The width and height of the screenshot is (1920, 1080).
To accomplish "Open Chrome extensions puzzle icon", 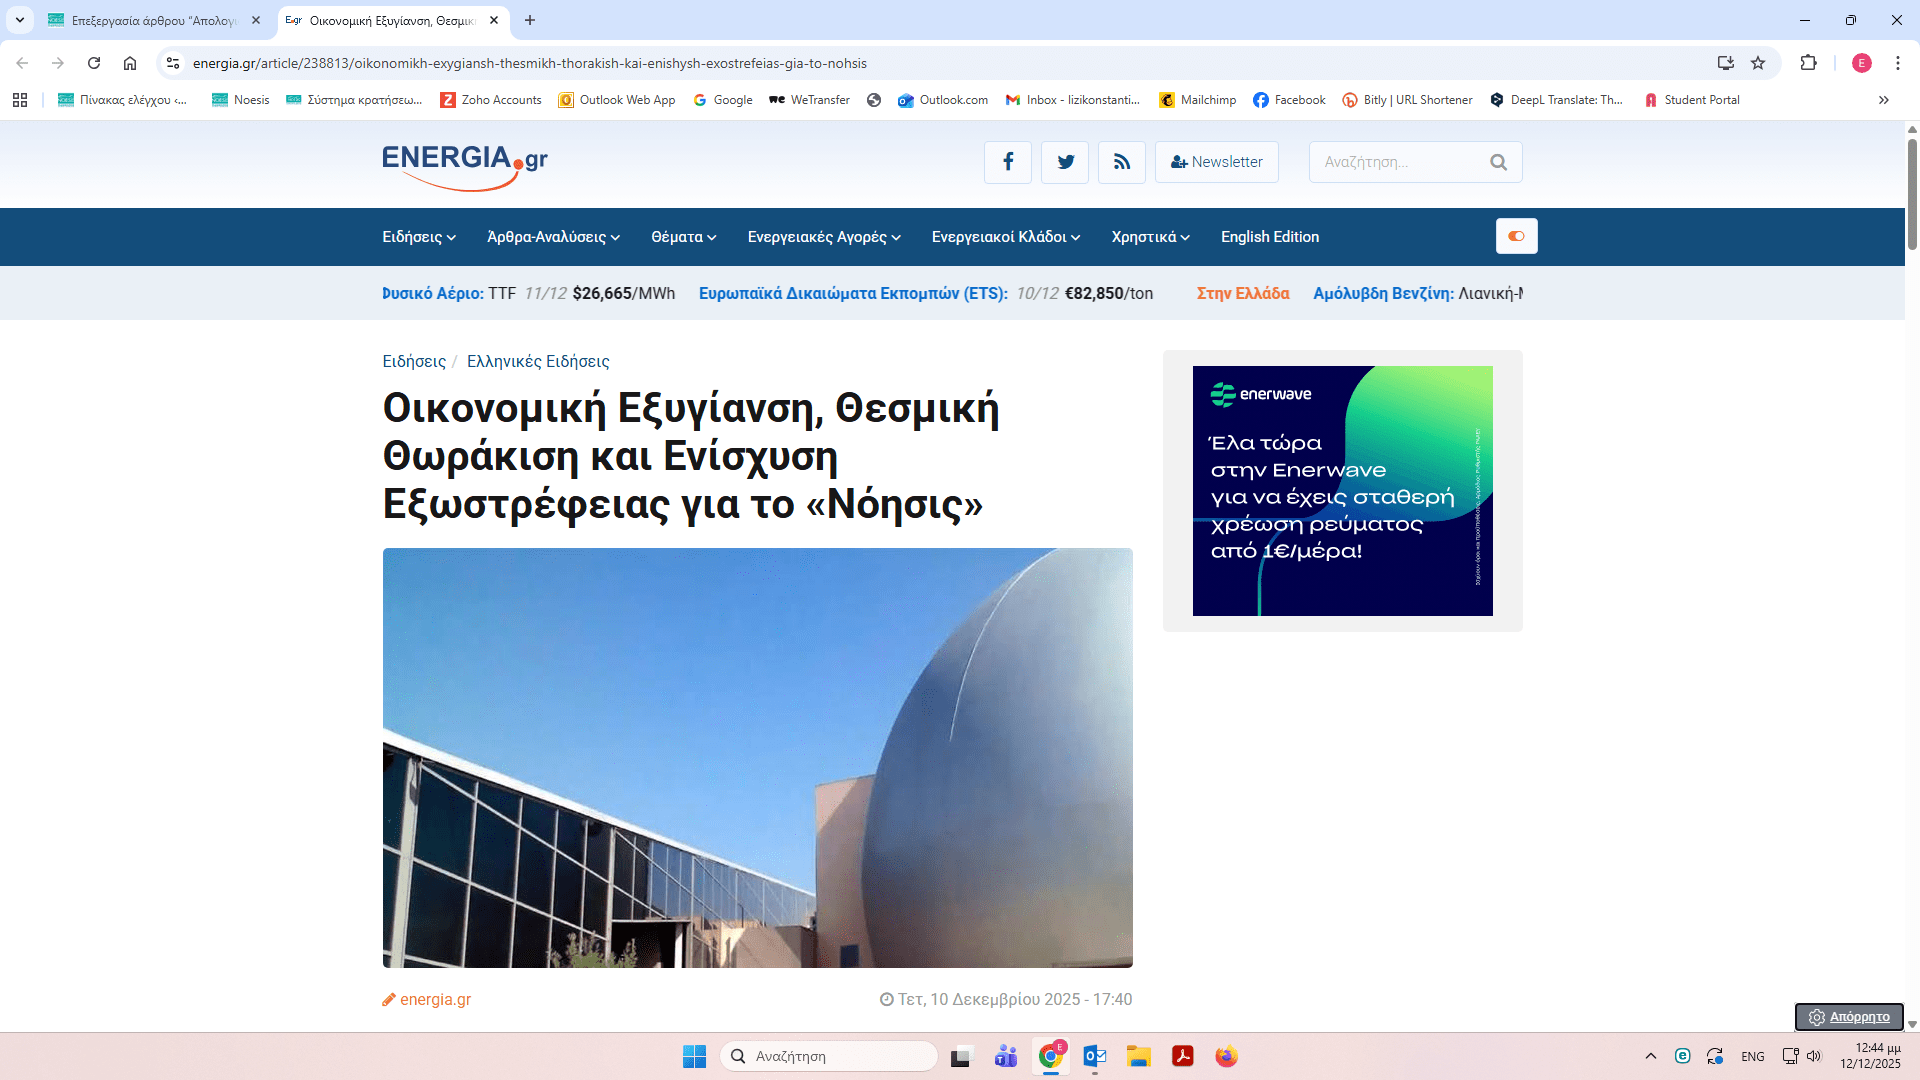I will (x=1808, y=63).
